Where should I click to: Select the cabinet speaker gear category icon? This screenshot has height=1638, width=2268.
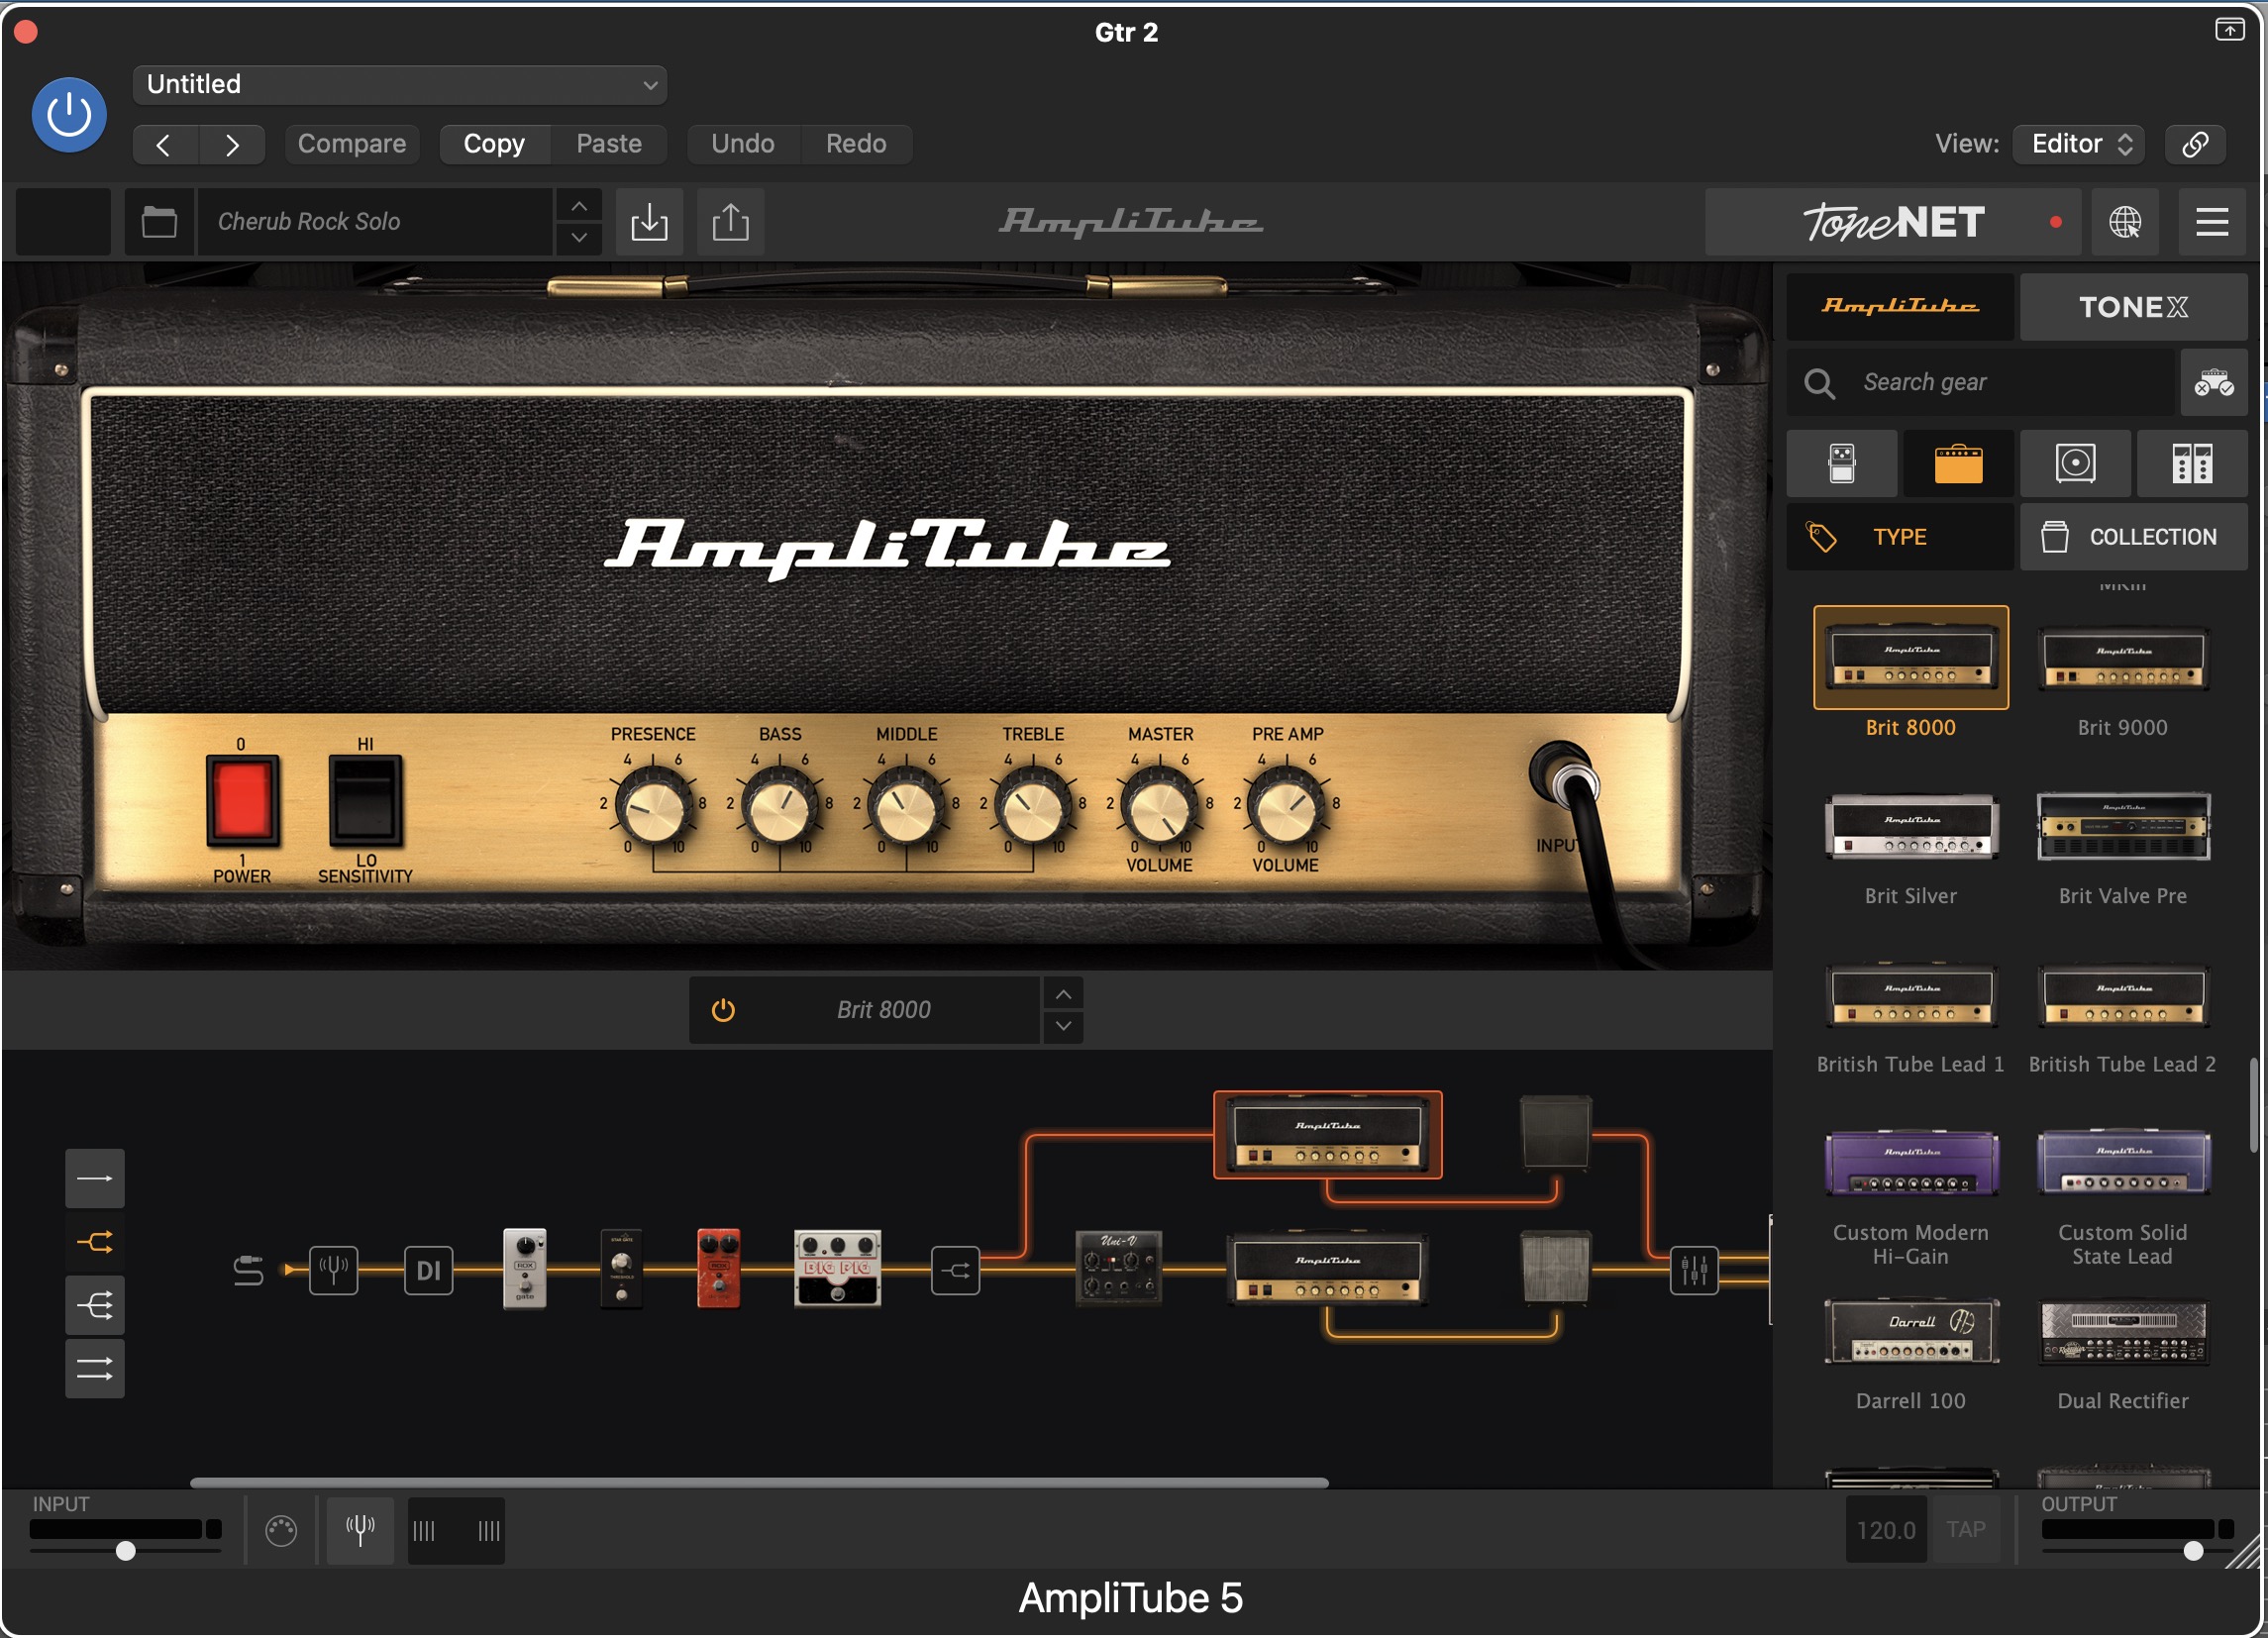tap(2075, 463)
